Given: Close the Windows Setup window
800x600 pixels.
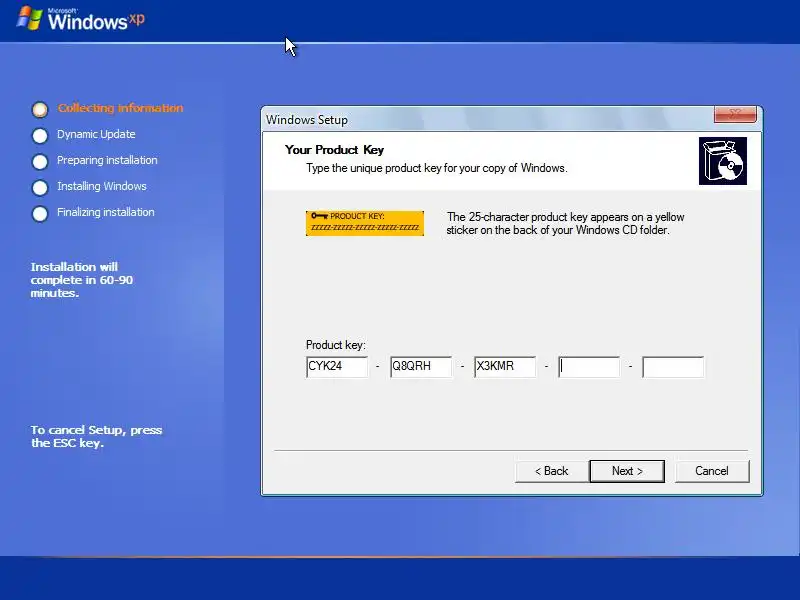Looking at the screenshot, I should (x=735, y=114).
